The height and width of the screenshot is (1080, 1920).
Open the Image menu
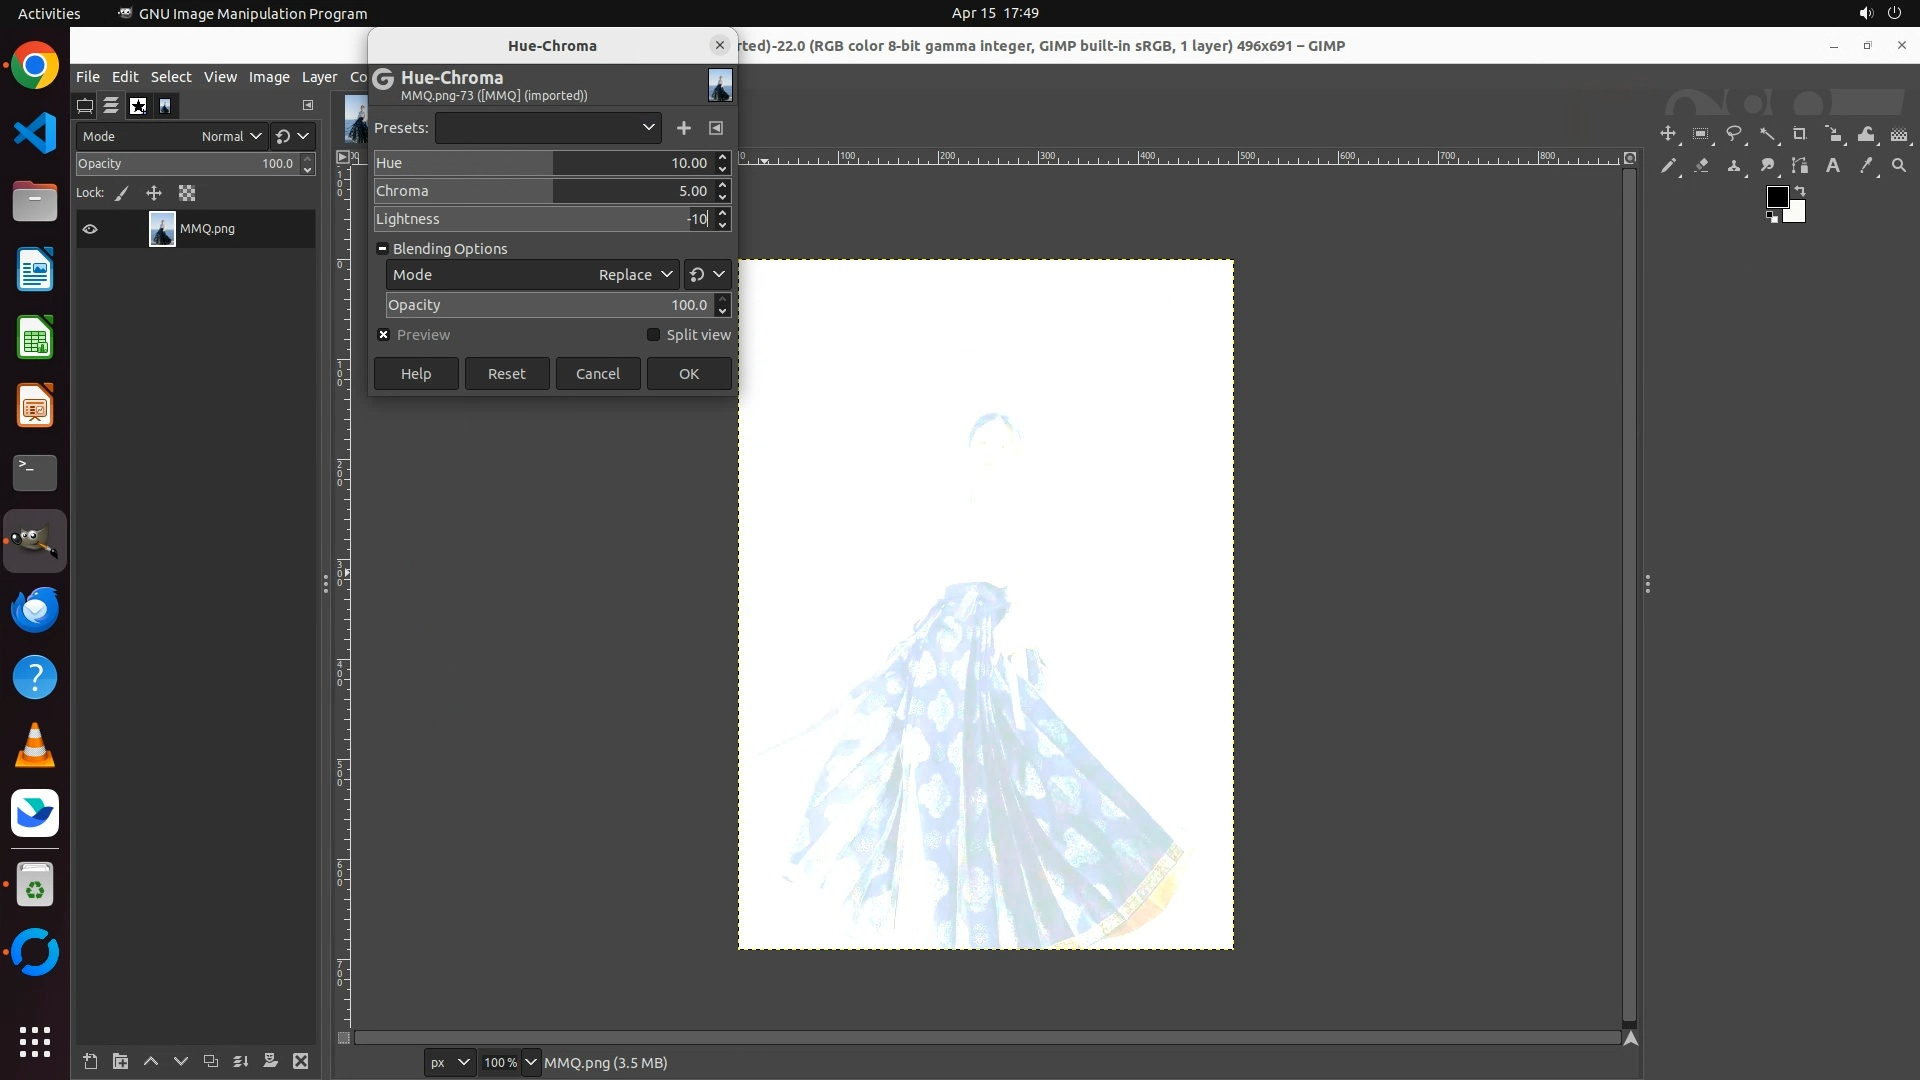point(268,77)
